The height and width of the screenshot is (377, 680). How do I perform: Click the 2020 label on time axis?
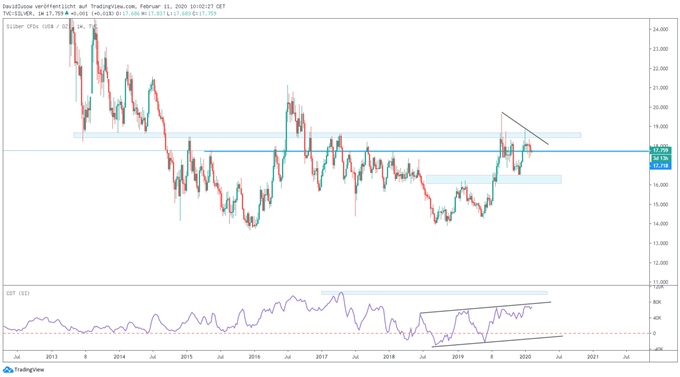[x=525, y=357]
